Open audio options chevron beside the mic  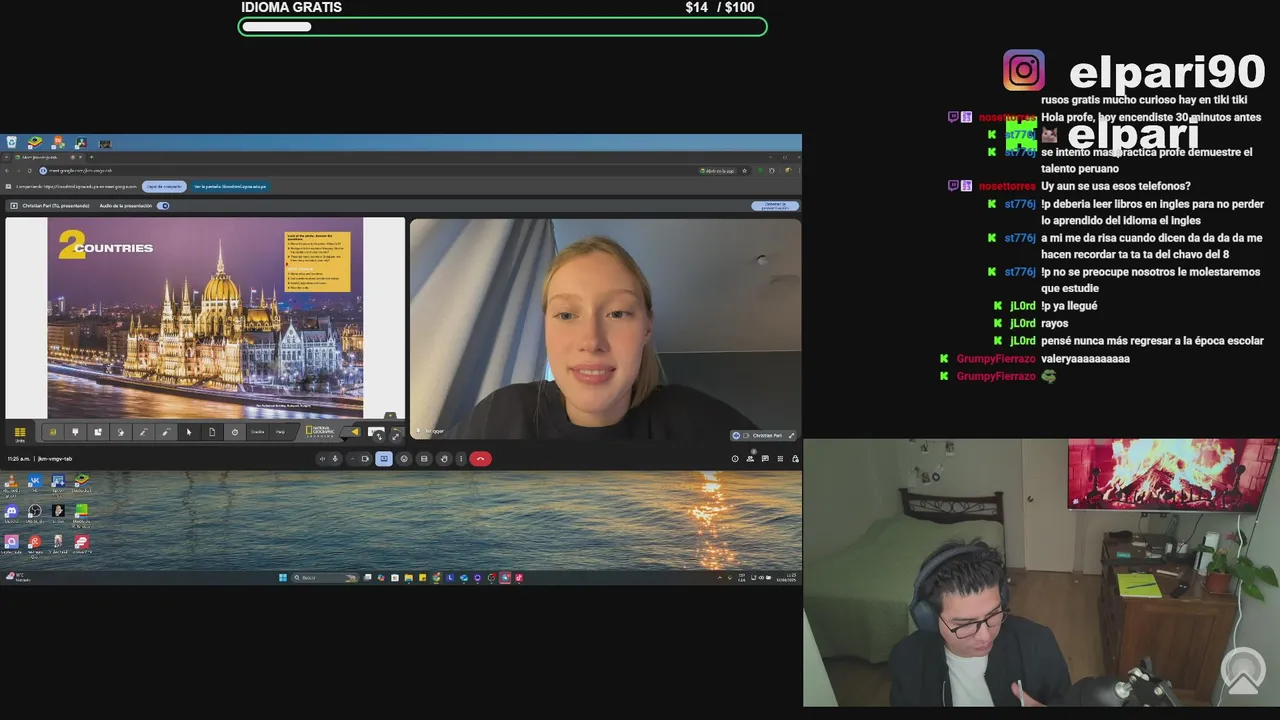(x=352, y=459)
